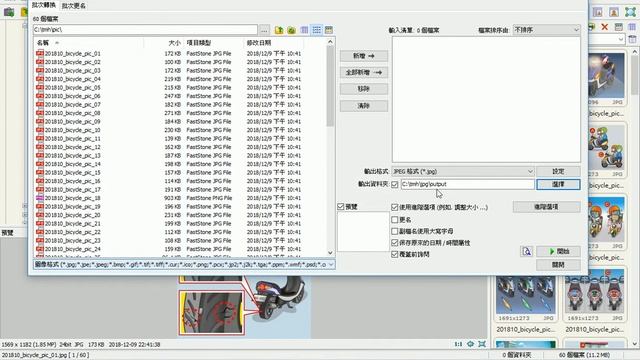Viewport: 640px width, 360px height.
Task: Click the 1:1 actual size indicator
Action: pyautogui.click(x=458, y=344)
